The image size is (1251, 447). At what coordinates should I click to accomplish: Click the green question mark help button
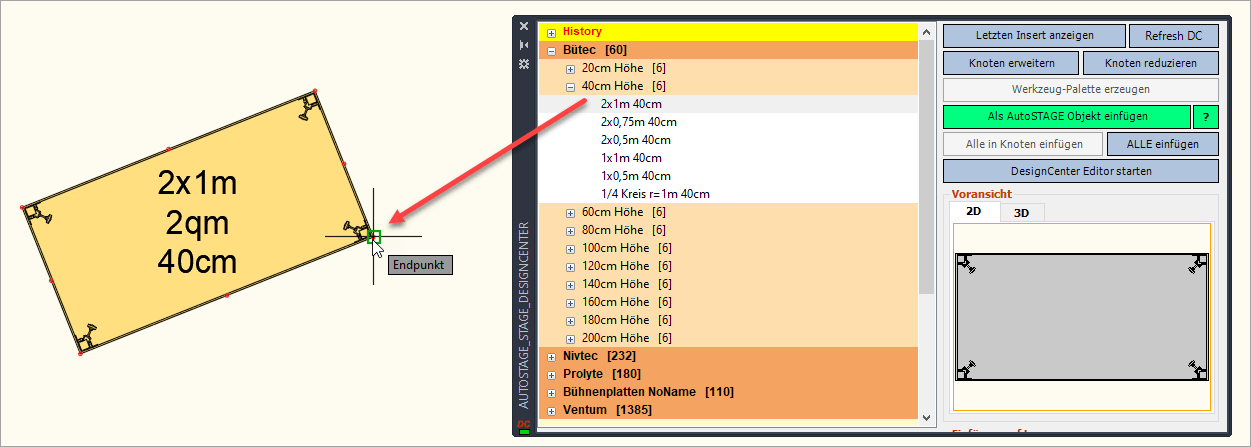tap(1205, 117)
